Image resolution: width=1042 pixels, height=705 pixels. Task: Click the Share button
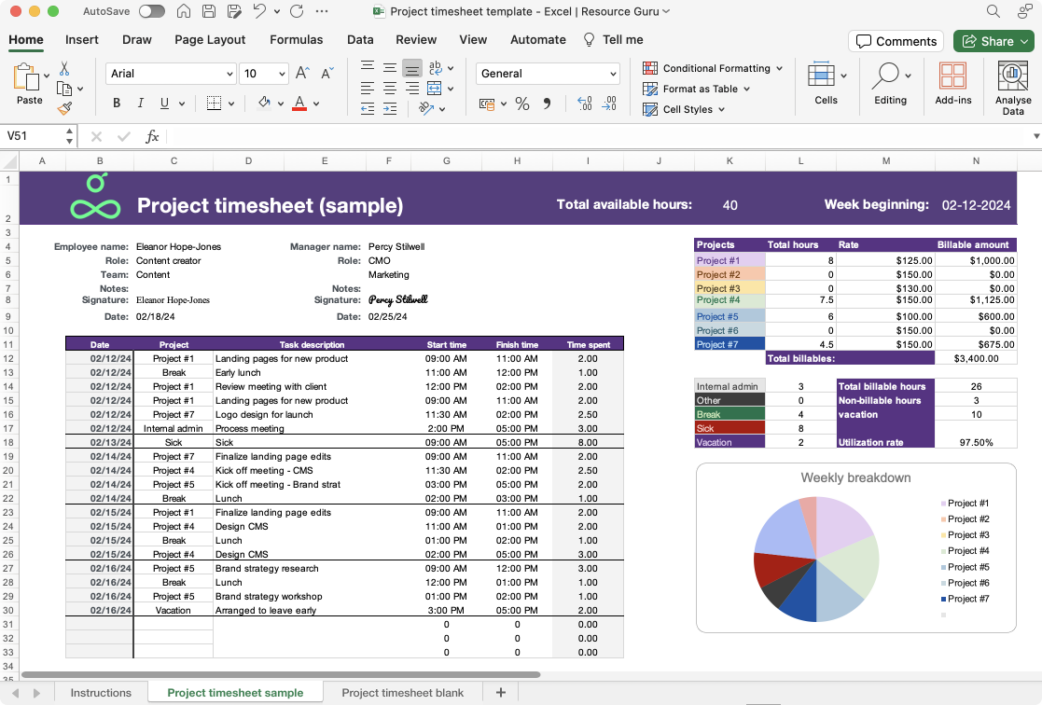pyautogui.click(x=994, y=40)
